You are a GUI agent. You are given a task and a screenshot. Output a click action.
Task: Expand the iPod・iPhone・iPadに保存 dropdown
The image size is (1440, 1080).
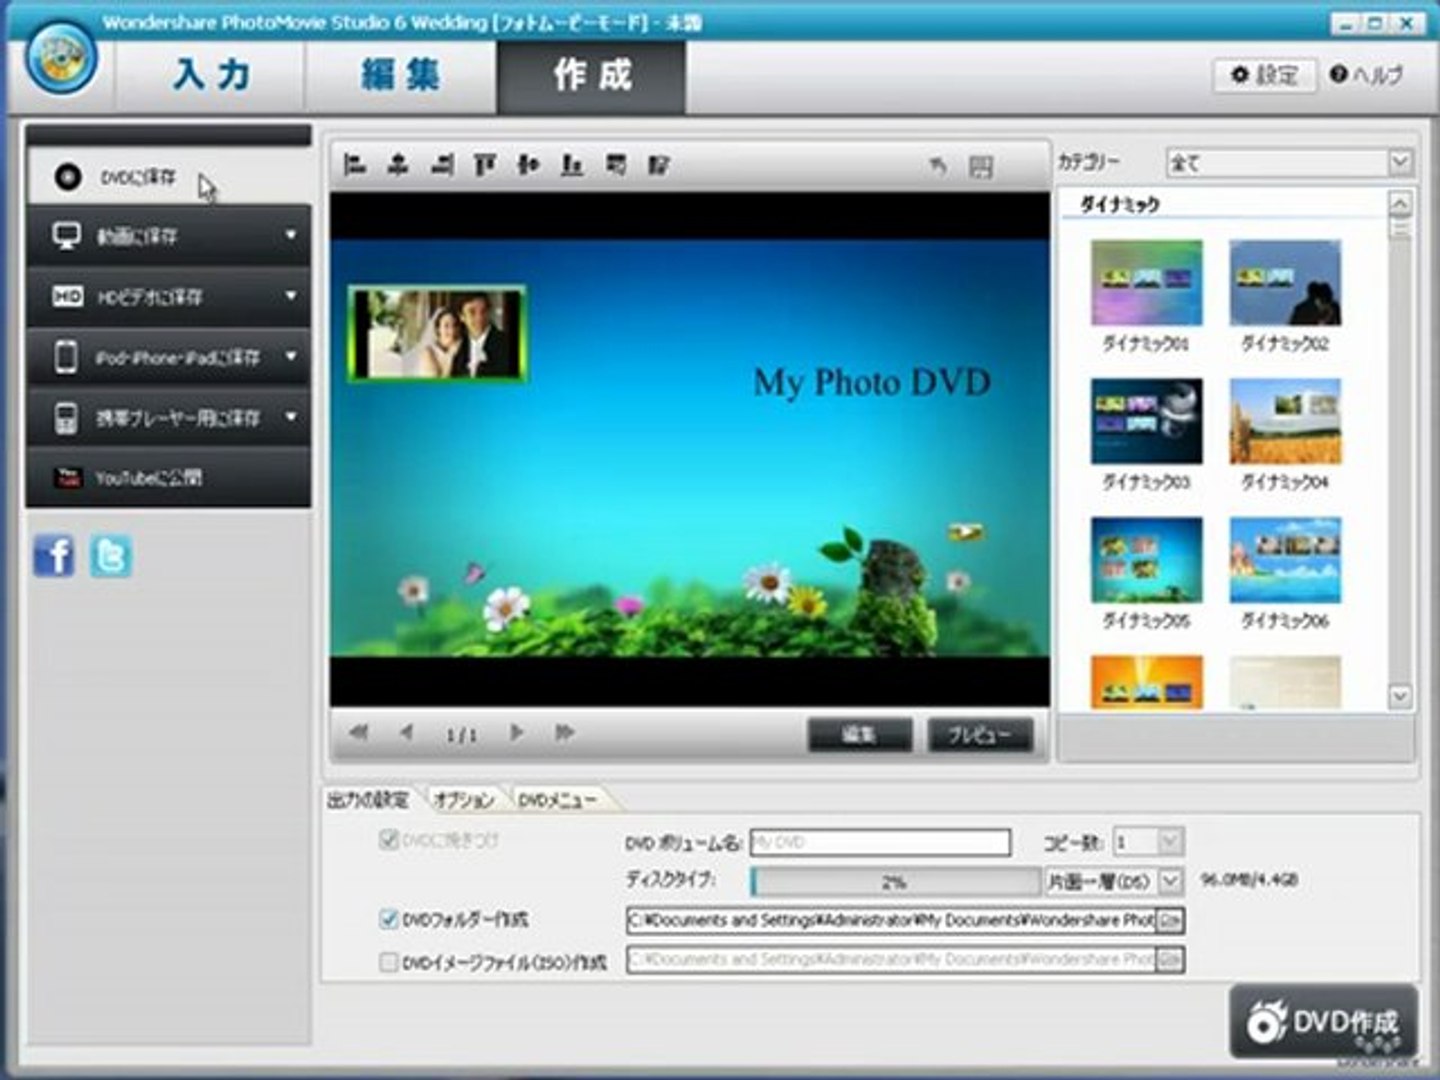pos(291,356)
